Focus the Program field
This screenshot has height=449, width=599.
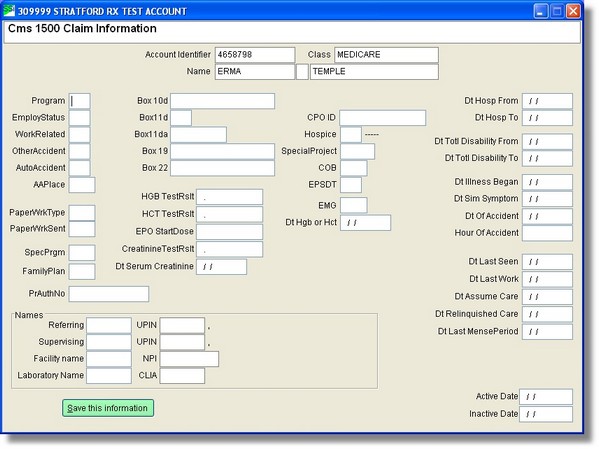79,101
